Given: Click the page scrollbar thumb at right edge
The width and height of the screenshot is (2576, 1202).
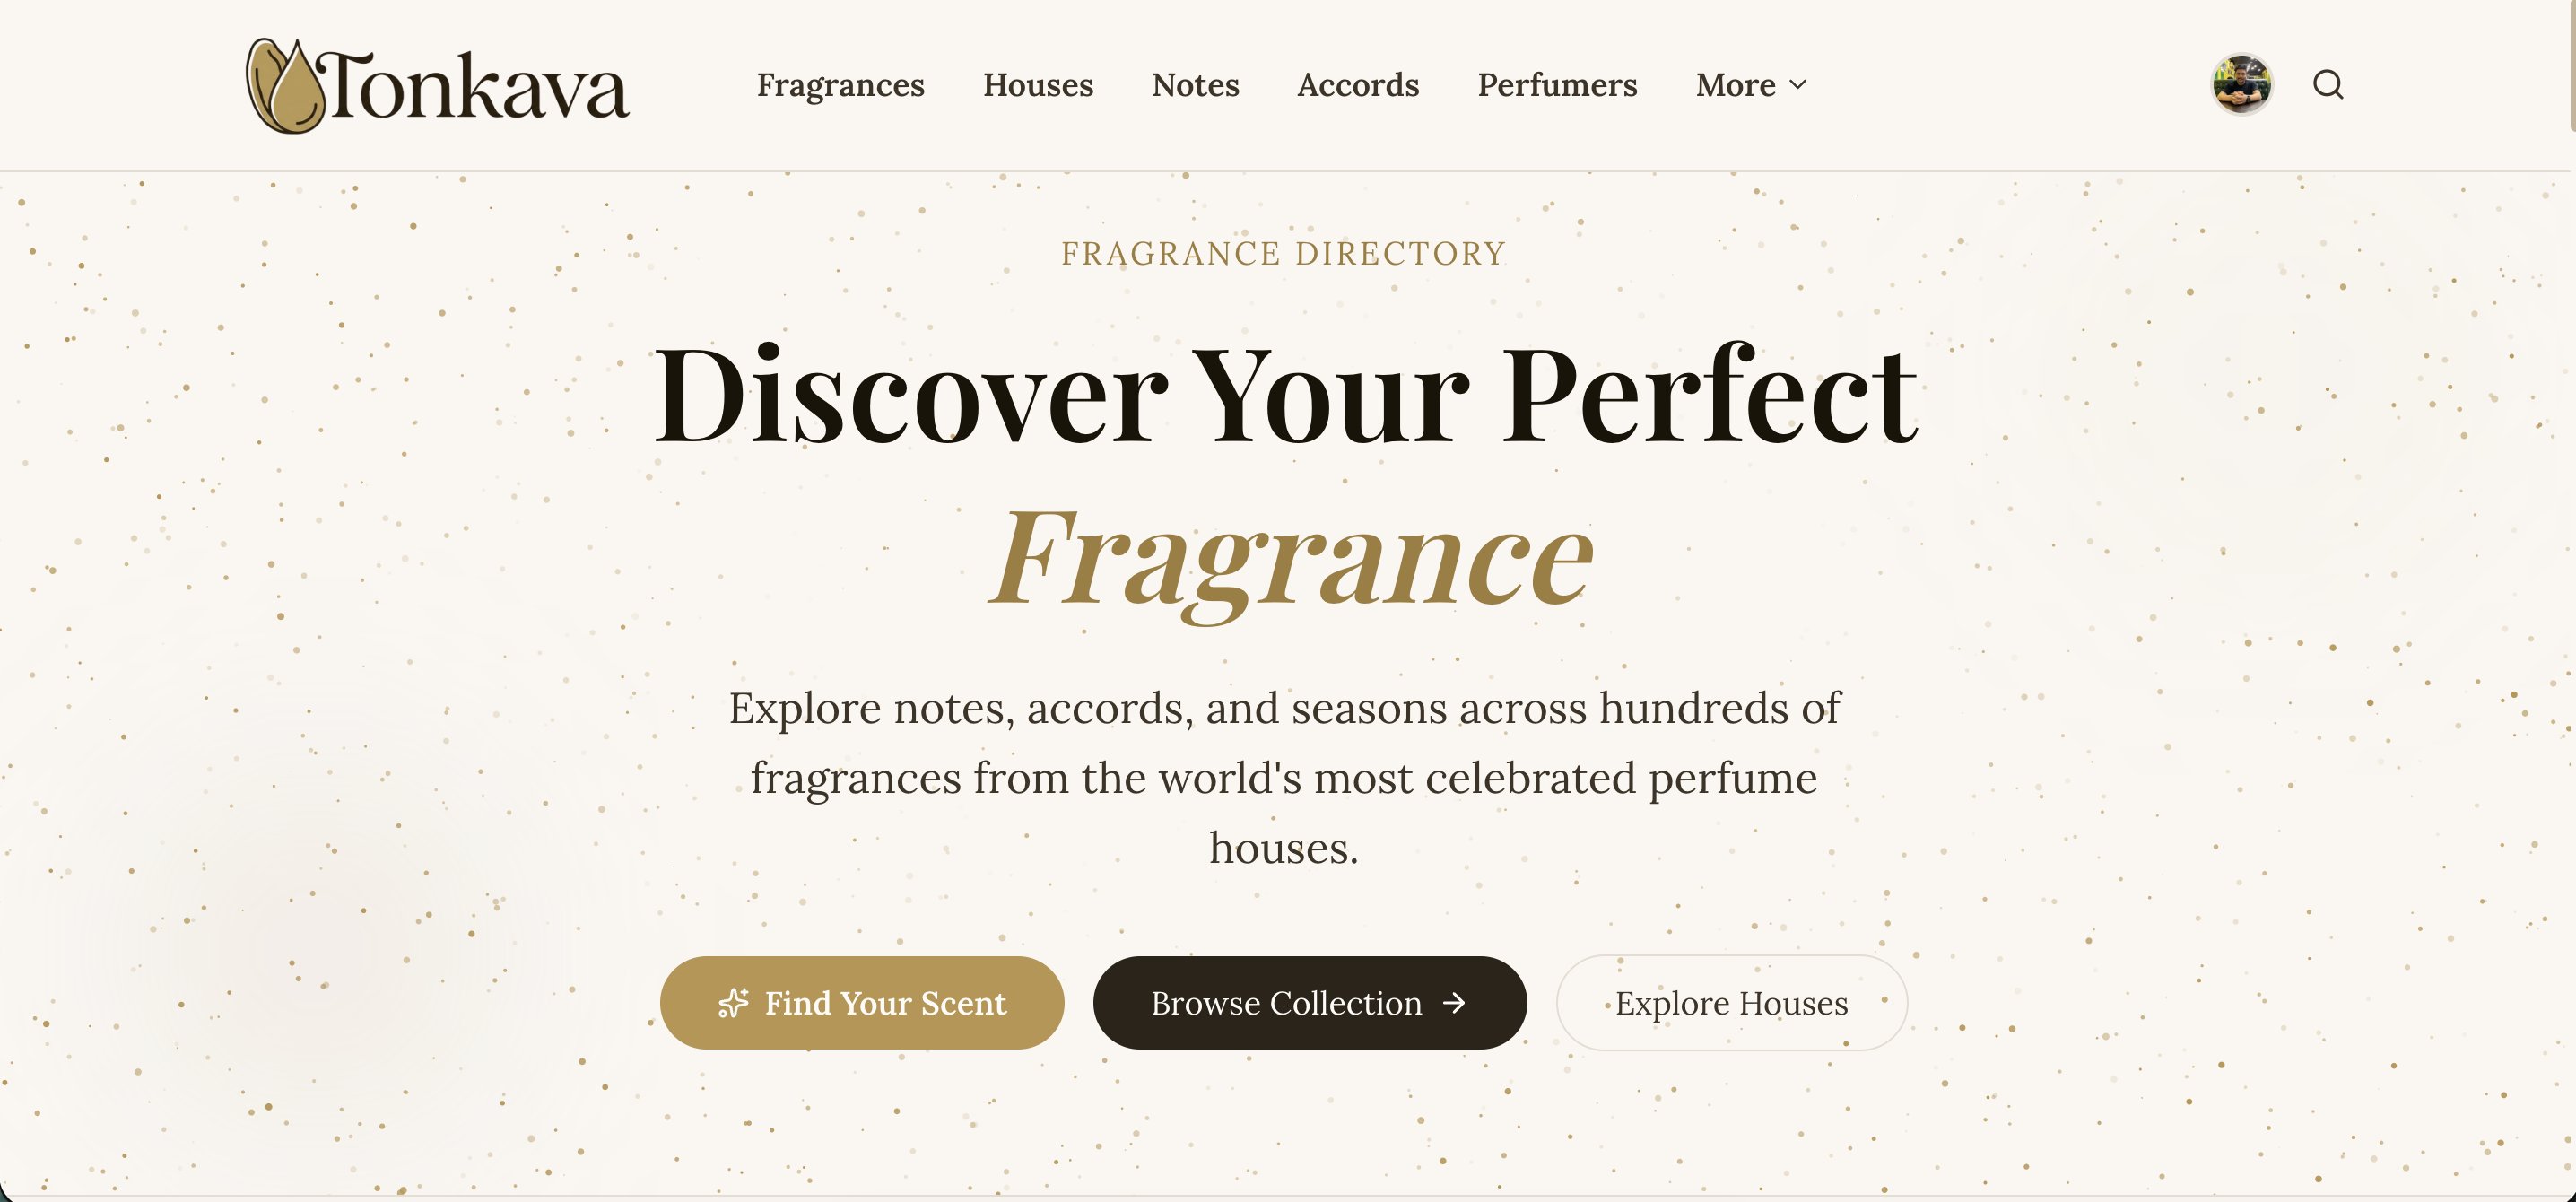Looking at the screenshot, I should click(2571, 65).
